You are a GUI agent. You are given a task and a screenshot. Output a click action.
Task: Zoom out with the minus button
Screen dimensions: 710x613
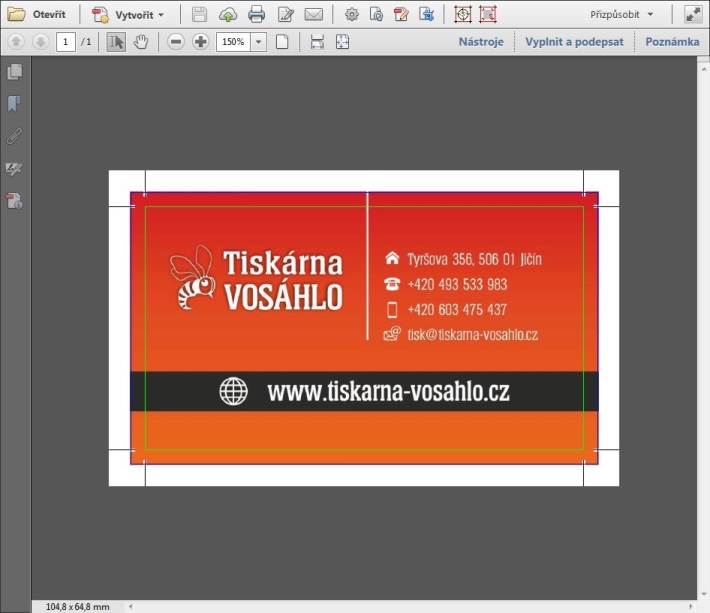(x=176, y=42)
